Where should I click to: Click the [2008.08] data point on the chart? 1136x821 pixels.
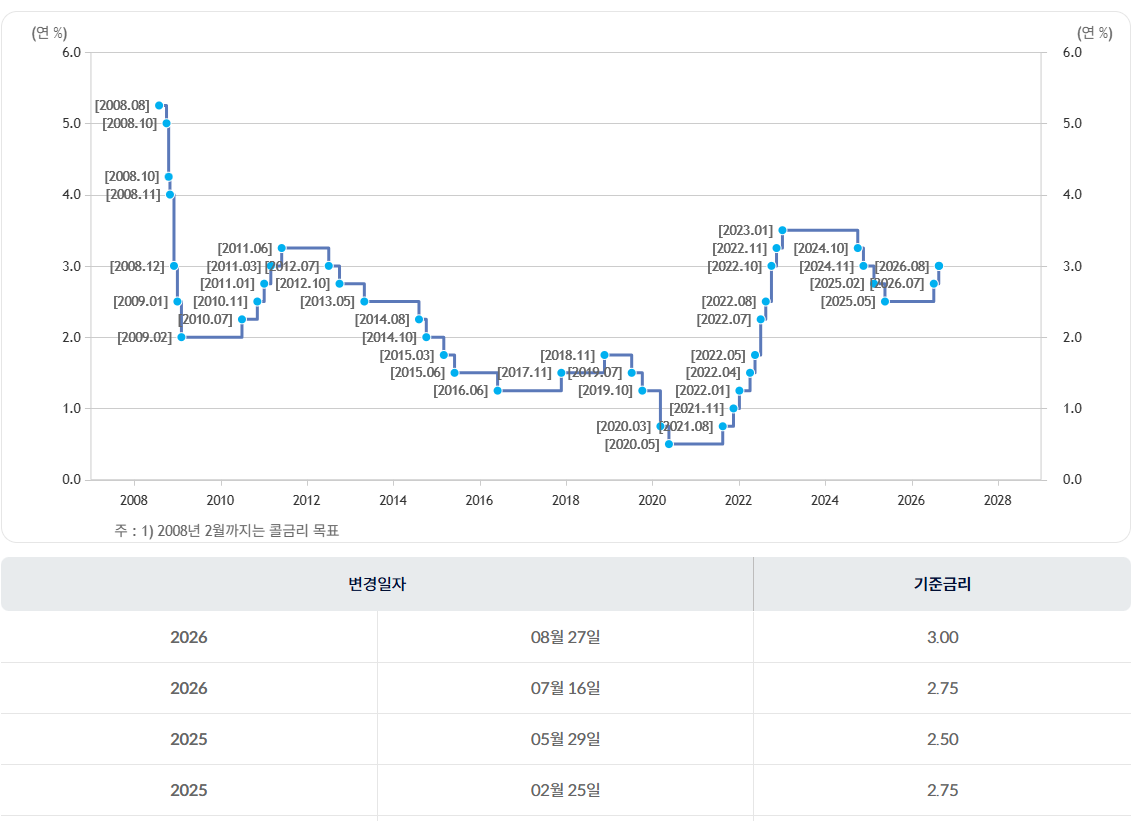[159, 106]
